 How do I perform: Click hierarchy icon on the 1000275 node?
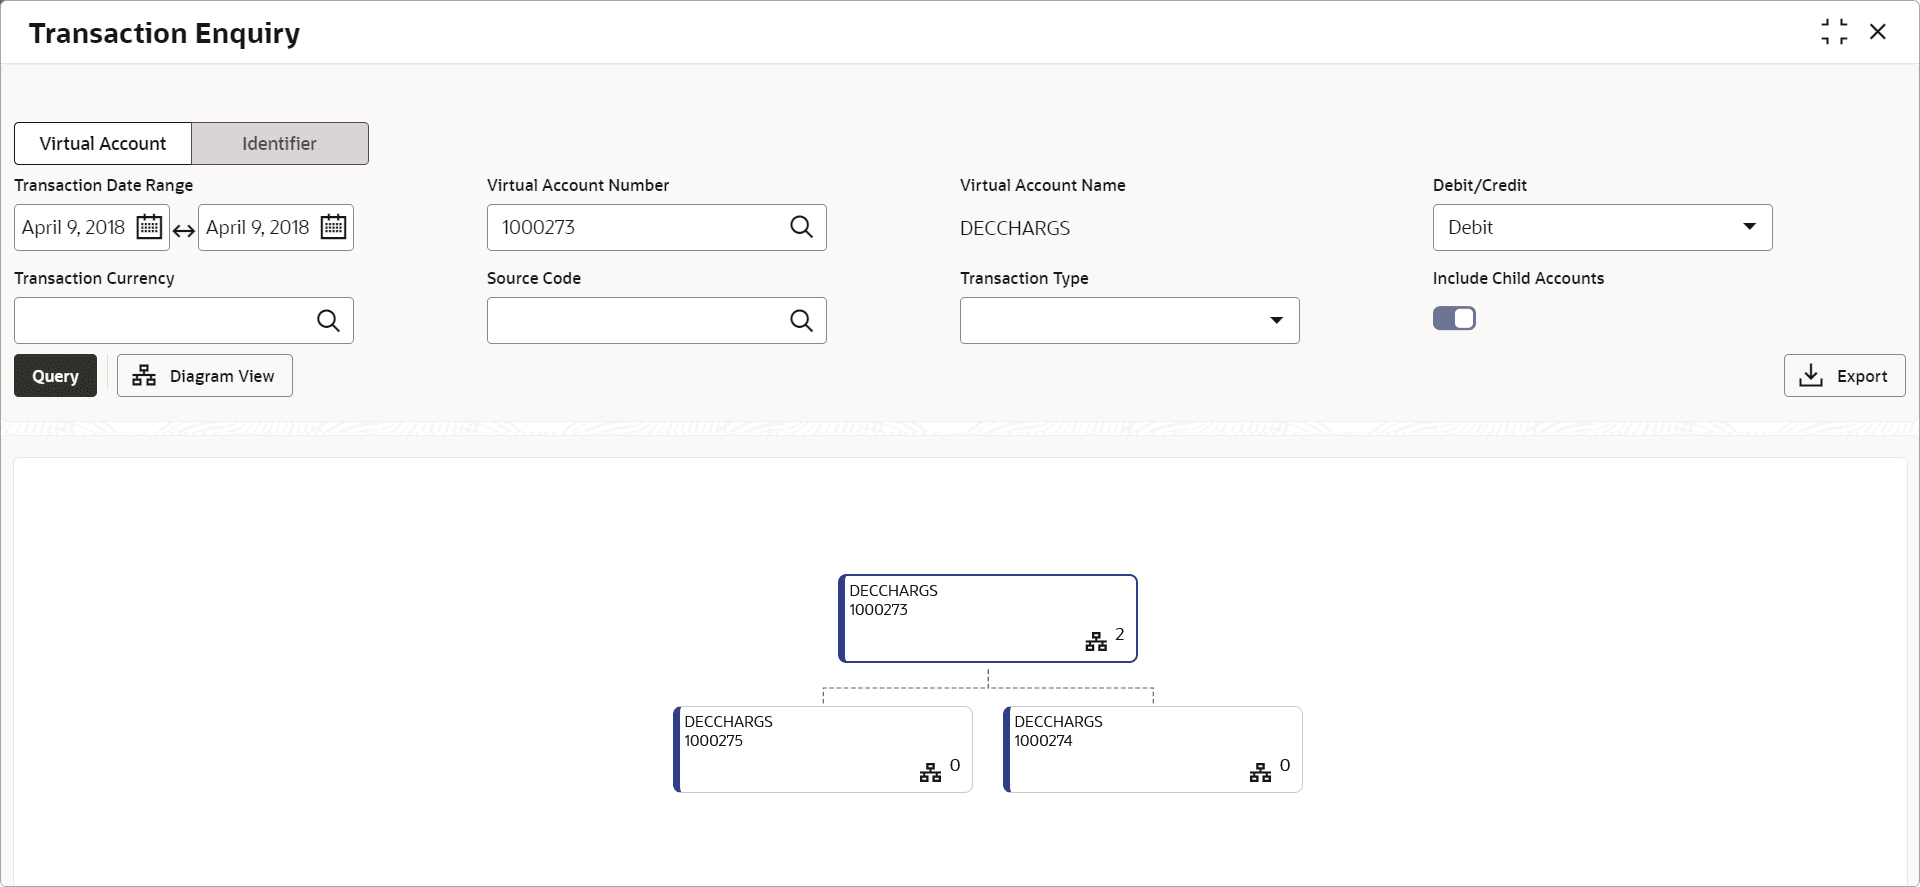tap(930, 773)
